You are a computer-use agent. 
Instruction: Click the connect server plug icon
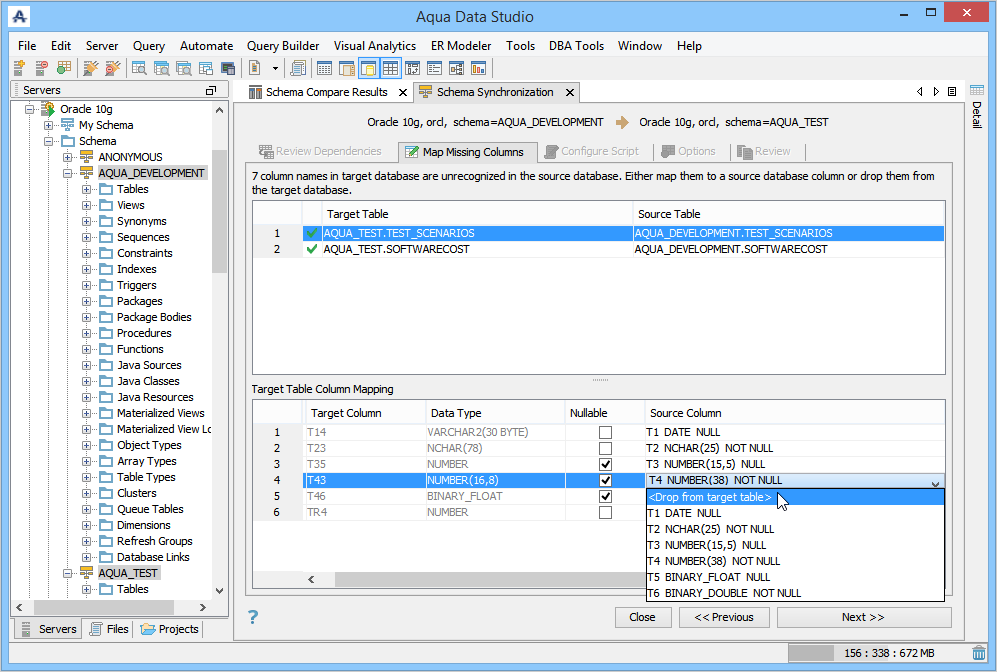tap(91, 67)
